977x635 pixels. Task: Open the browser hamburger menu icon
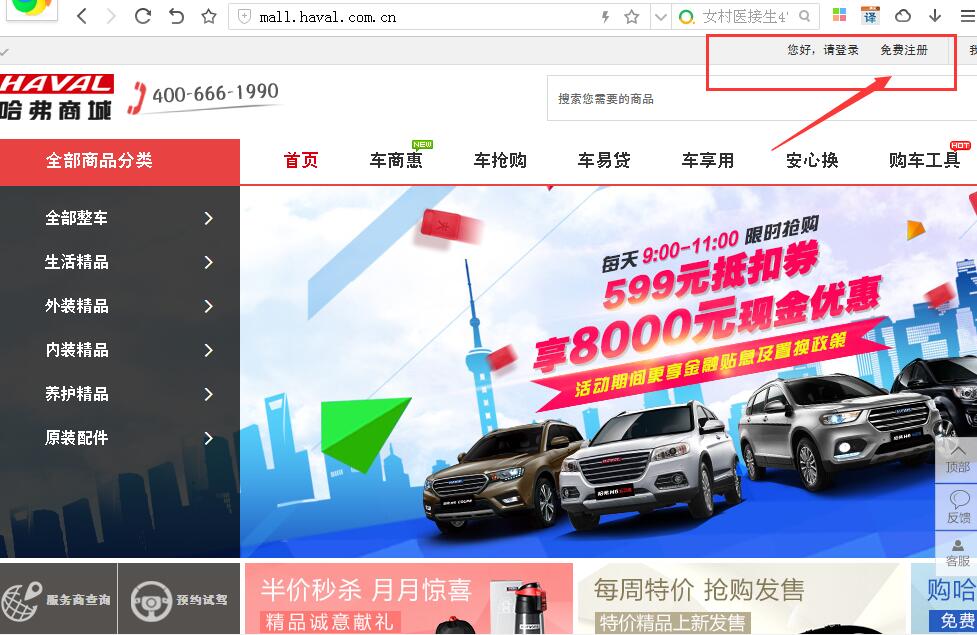tap(965, 16)
